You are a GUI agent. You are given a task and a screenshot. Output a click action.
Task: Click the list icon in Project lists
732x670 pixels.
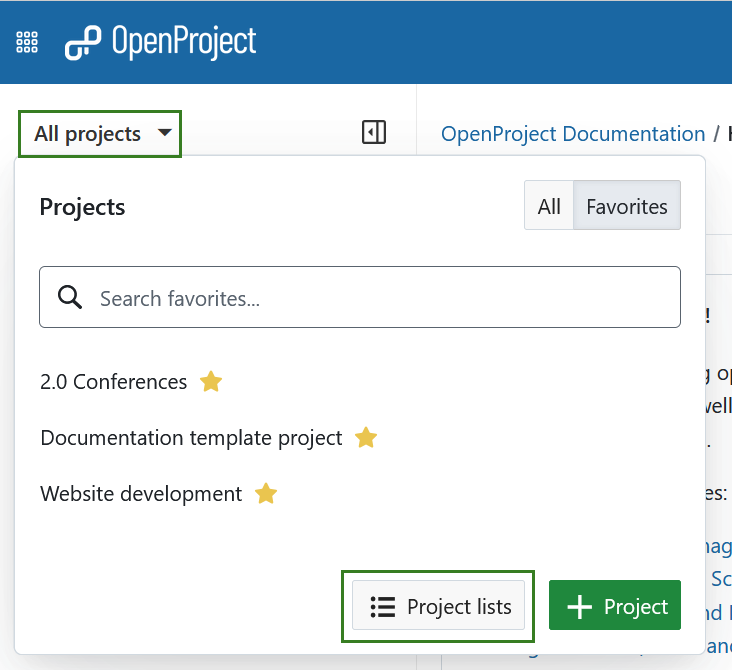pos(382,606)
